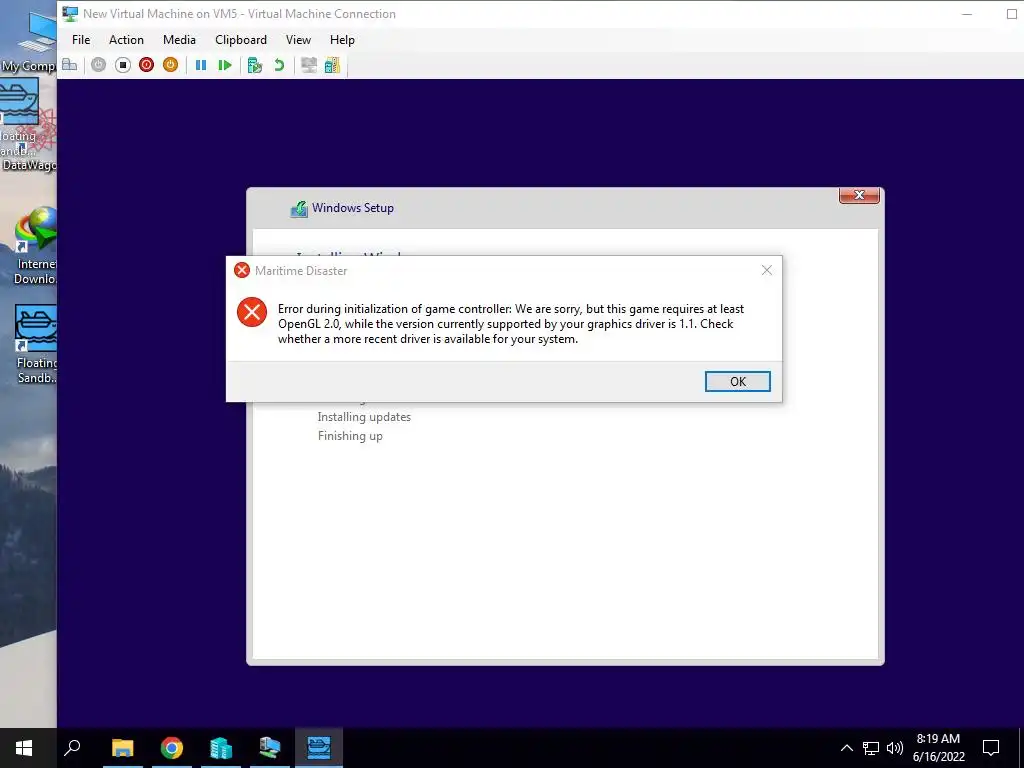Click the 'Finishing up' text

[350, 436]
